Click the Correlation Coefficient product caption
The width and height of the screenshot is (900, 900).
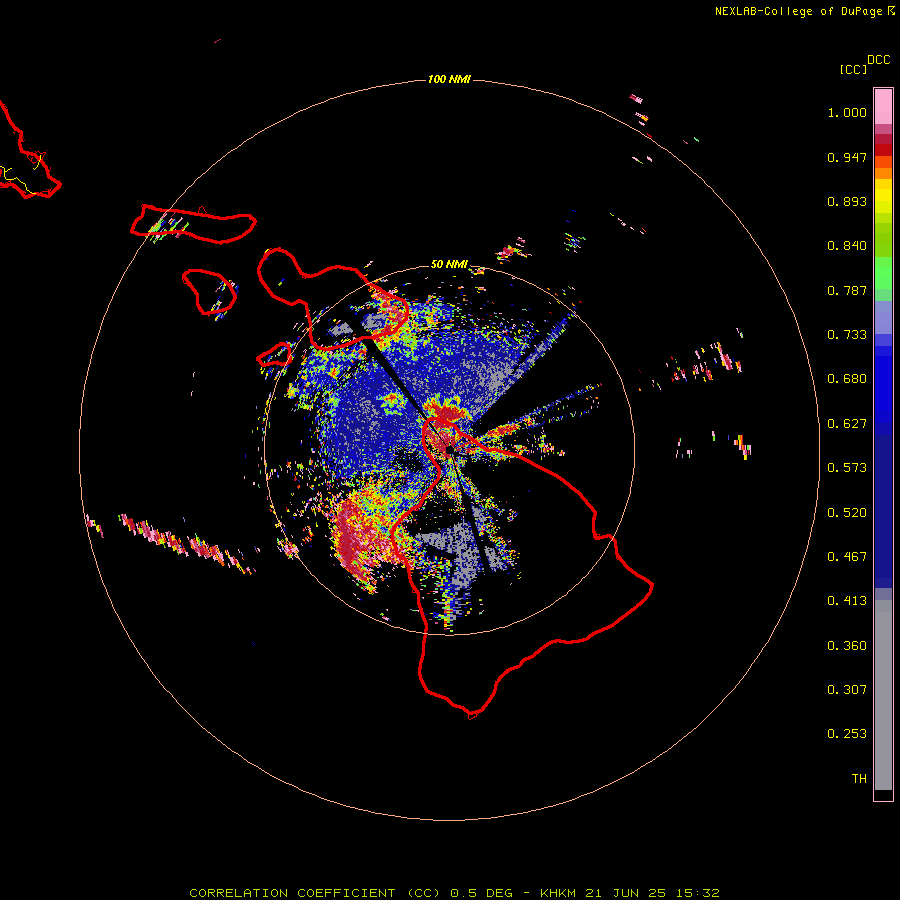point(454,893)
